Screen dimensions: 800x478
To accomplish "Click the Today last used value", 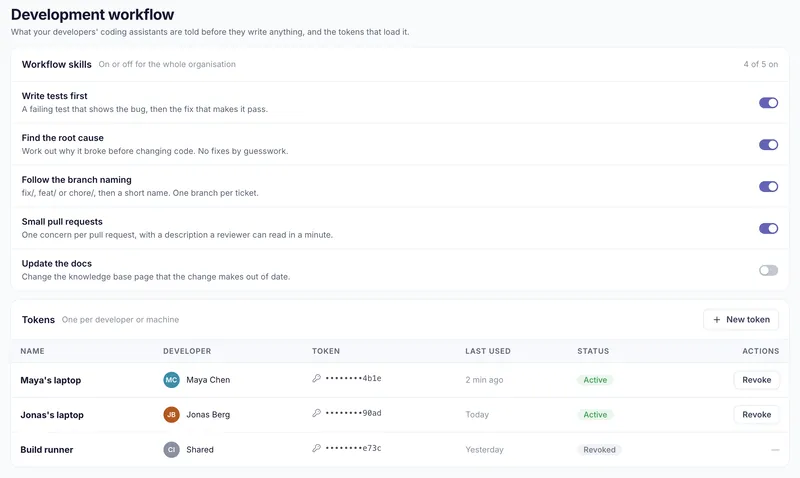I will coord(477,415).
